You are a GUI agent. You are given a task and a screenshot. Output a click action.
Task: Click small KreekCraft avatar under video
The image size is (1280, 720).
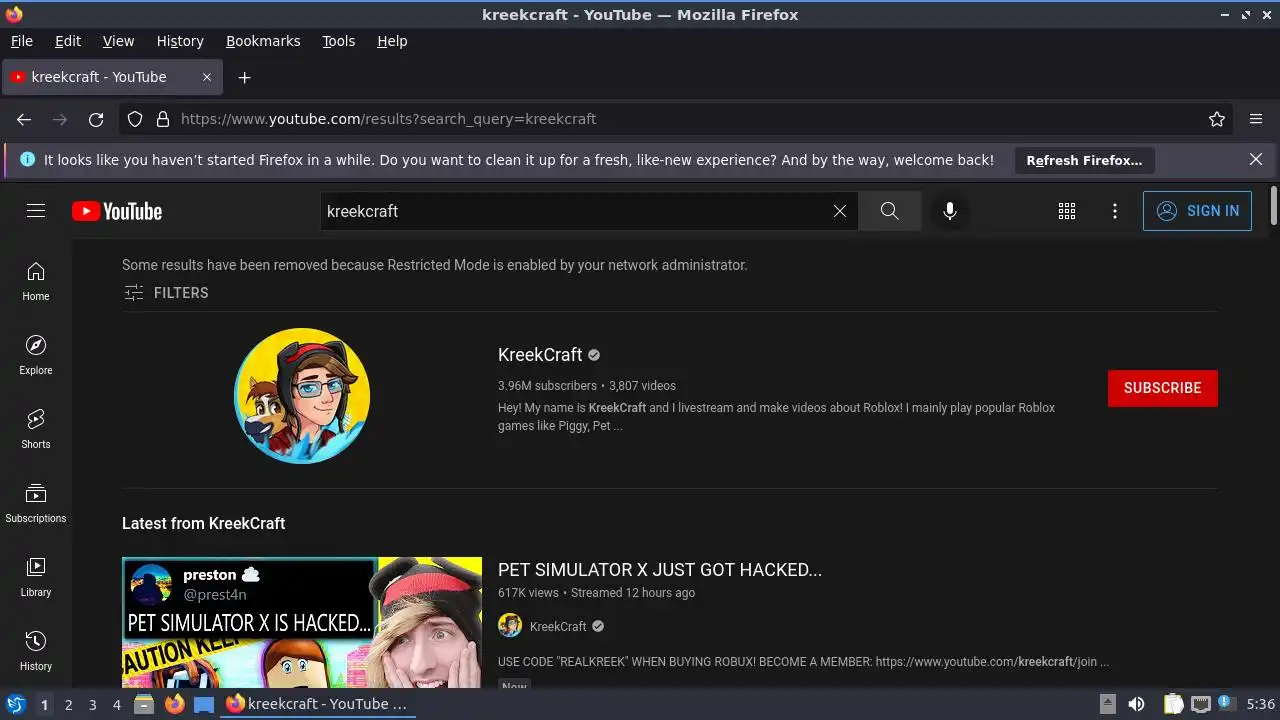click(510, 626)
